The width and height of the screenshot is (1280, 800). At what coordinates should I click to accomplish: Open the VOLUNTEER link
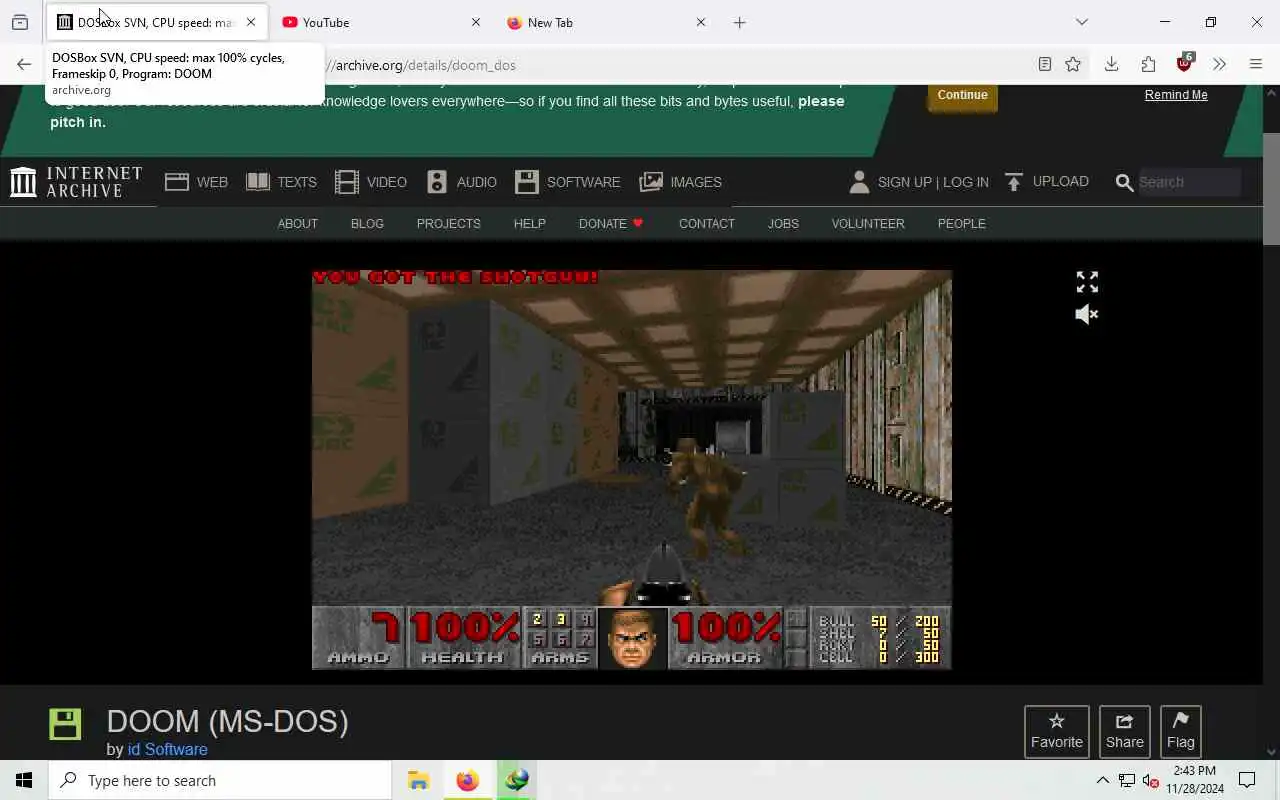click(868, 224)
